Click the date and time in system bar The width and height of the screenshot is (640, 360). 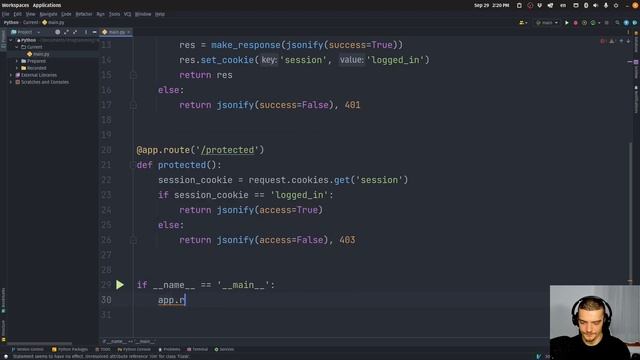491,5
